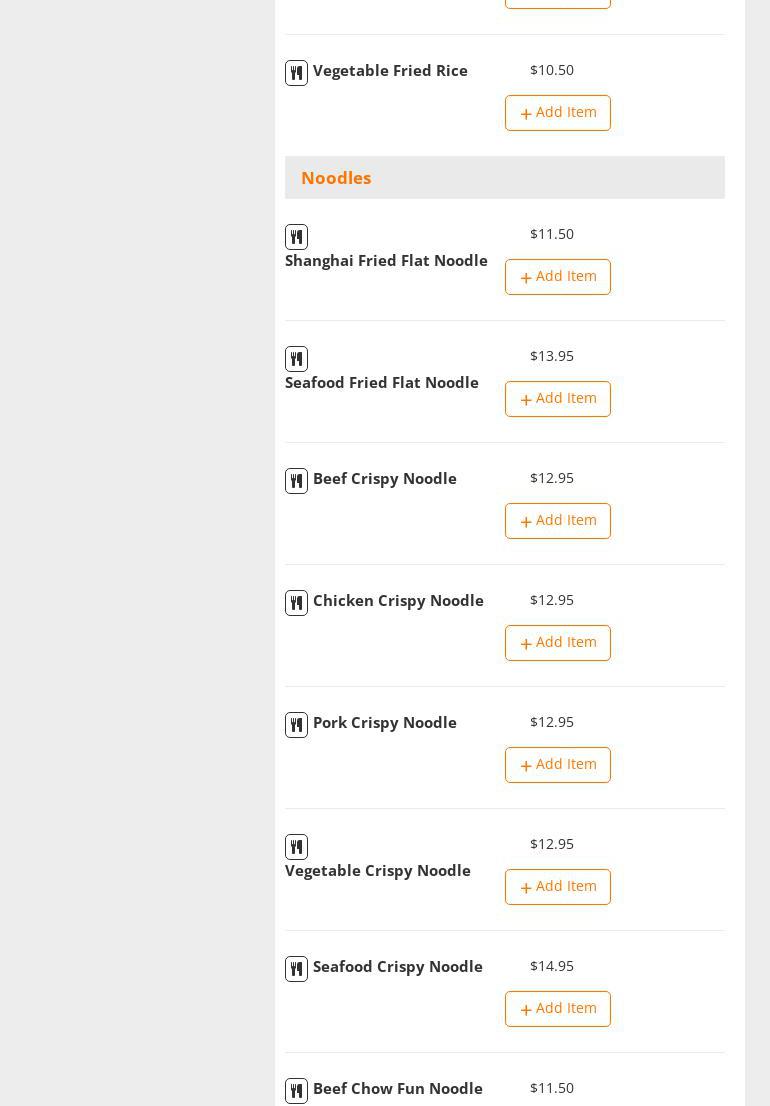Open the Seafood Crispy Noodle item name
770x1106 pixels.
coord(397,967)
